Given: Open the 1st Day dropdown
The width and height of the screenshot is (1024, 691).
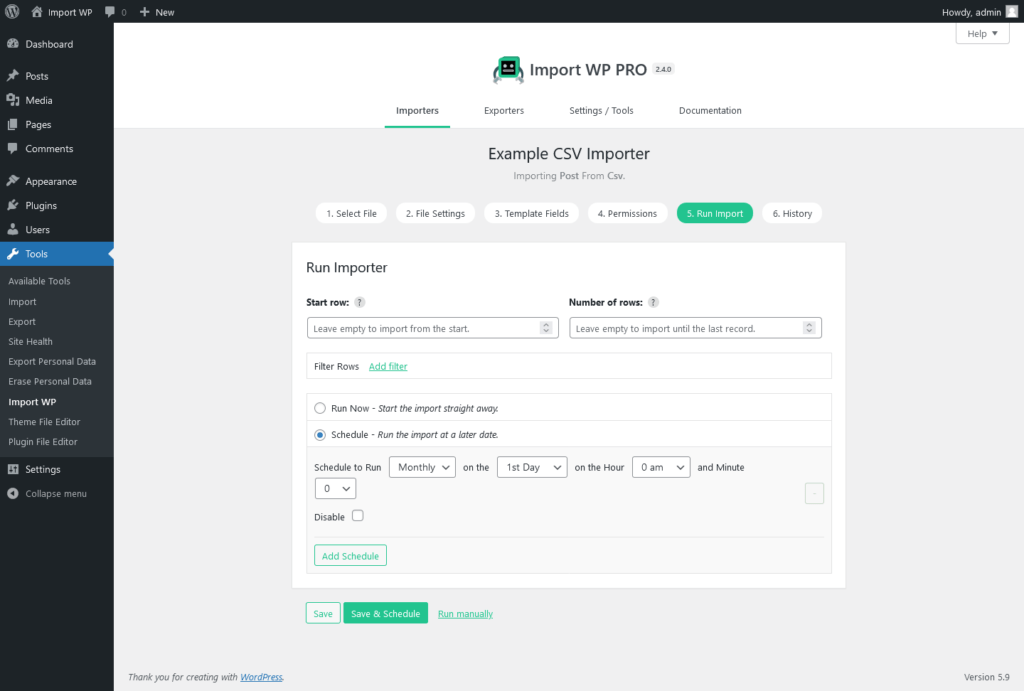Looking at the screenshot, I should 532,467.
